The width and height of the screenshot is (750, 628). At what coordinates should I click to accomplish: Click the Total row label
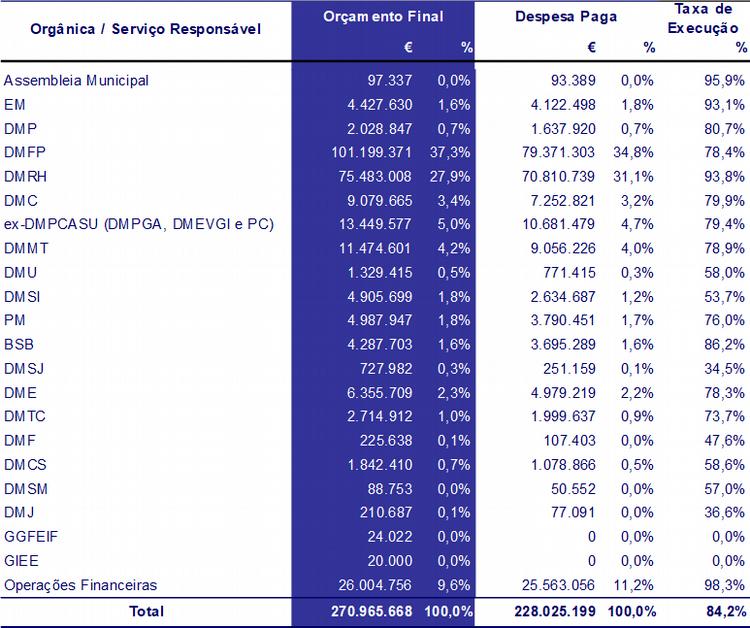pyautogui.click(x=146, y=610)
